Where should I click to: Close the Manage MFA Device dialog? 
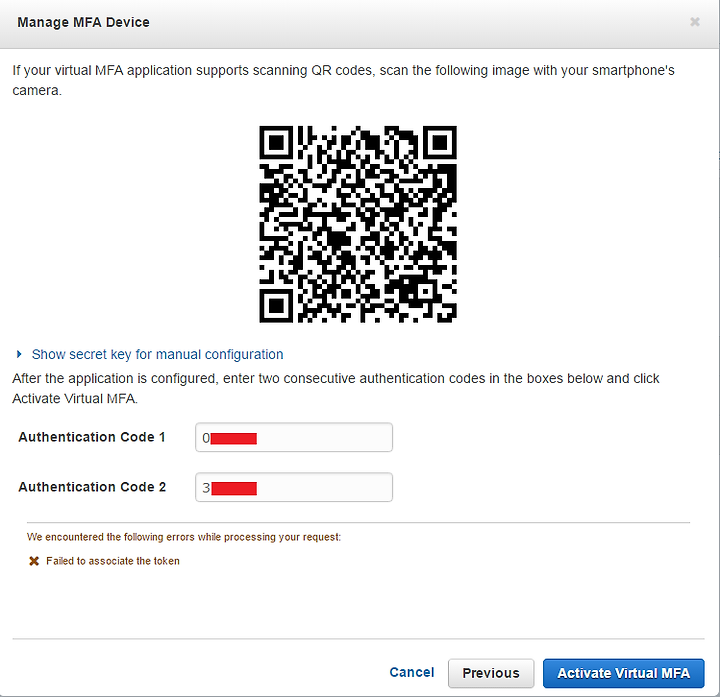(695, 22)
